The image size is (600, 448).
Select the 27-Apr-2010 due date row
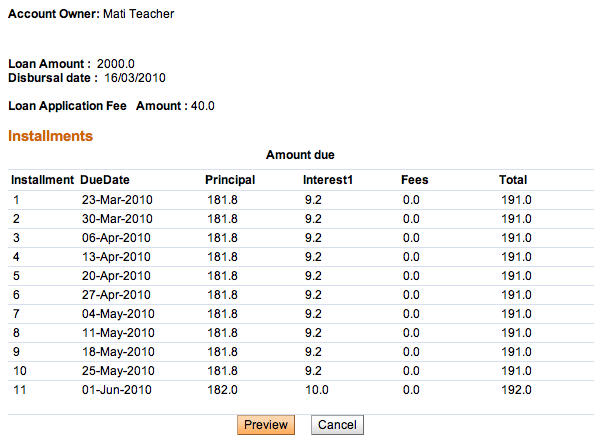pyautogui.click(x=115, y=294)
